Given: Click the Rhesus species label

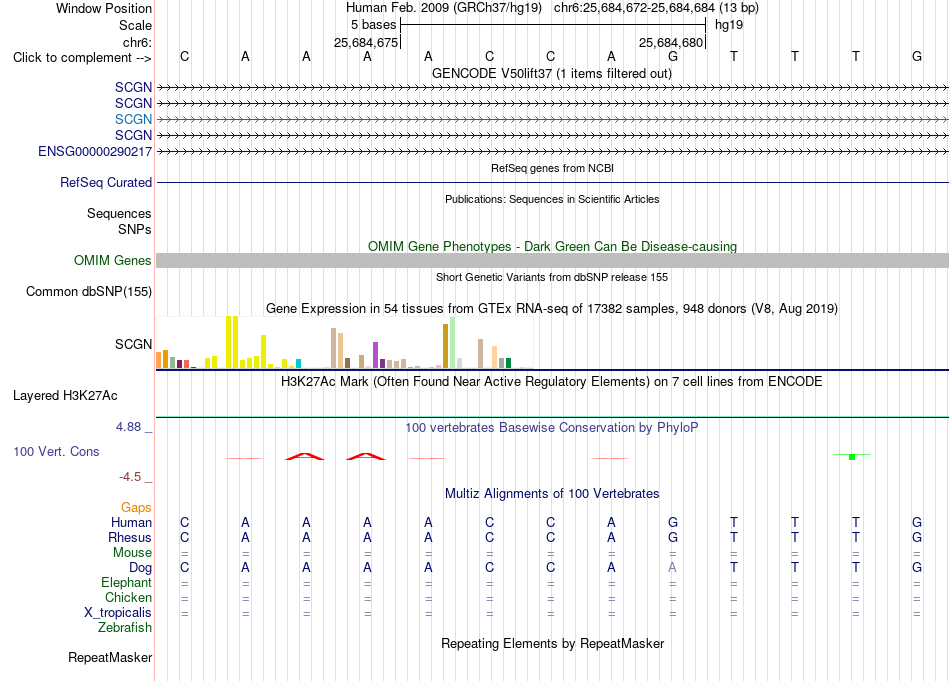Looking at the screenshot, I should coord(130,537).
